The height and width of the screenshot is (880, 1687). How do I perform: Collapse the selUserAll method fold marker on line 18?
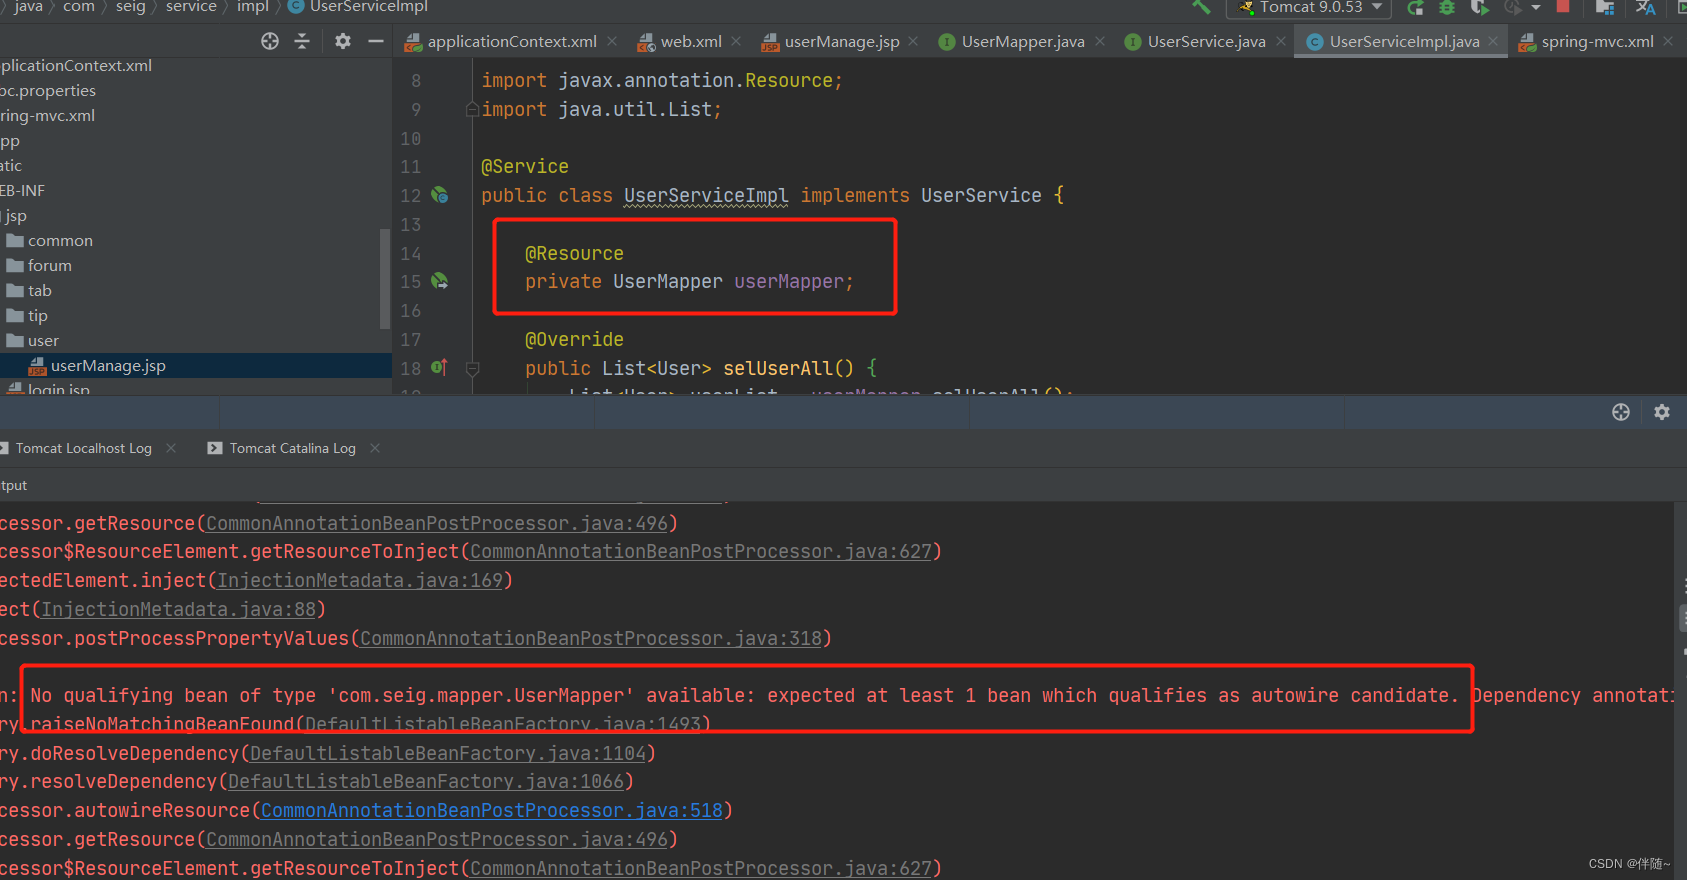pyautogui.click(x=472, y=368)
